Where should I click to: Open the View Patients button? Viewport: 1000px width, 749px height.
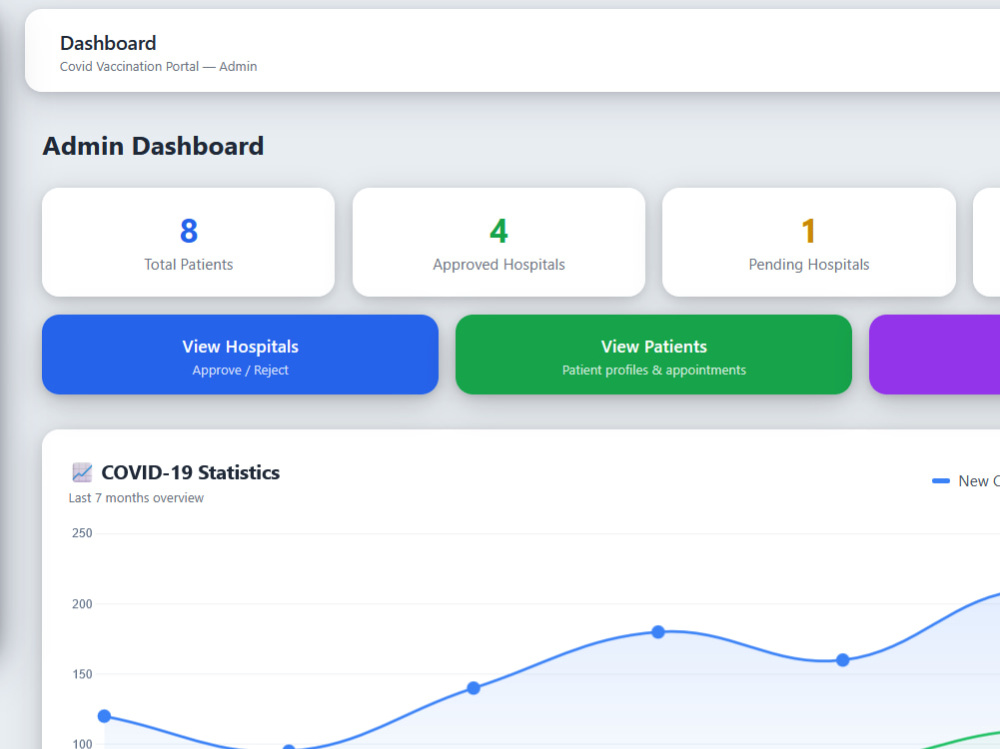(654, 354)
